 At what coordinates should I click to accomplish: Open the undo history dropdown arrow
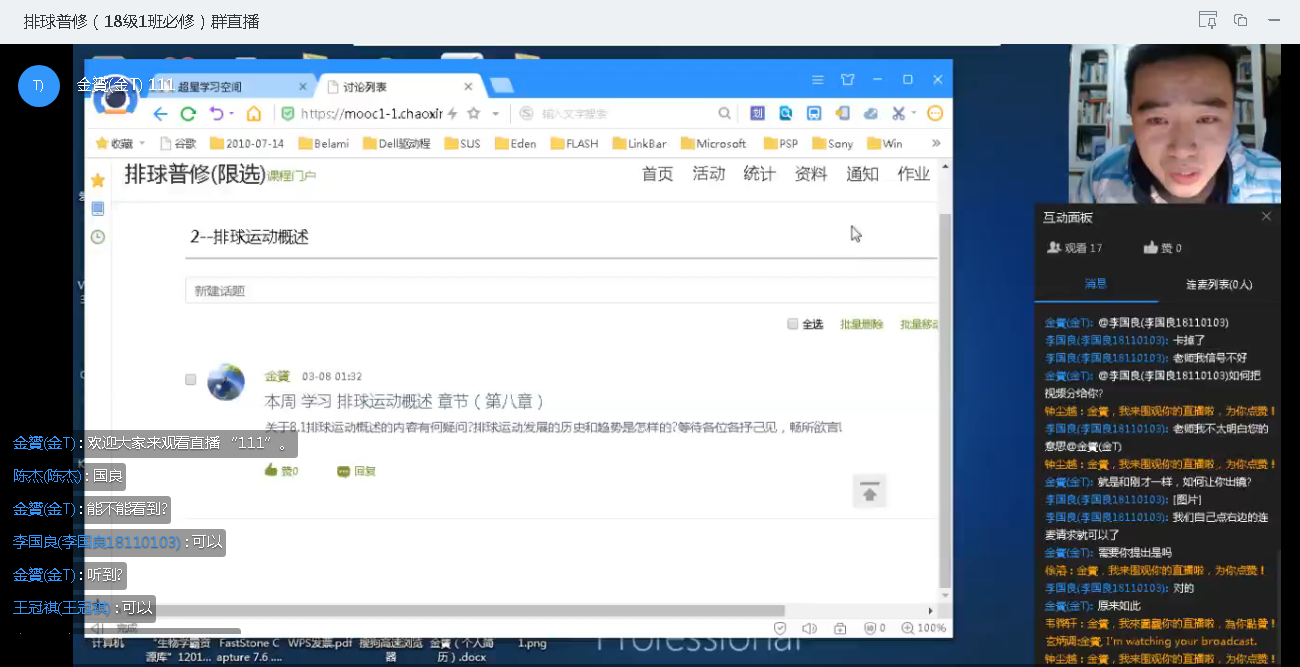(231, 114)
